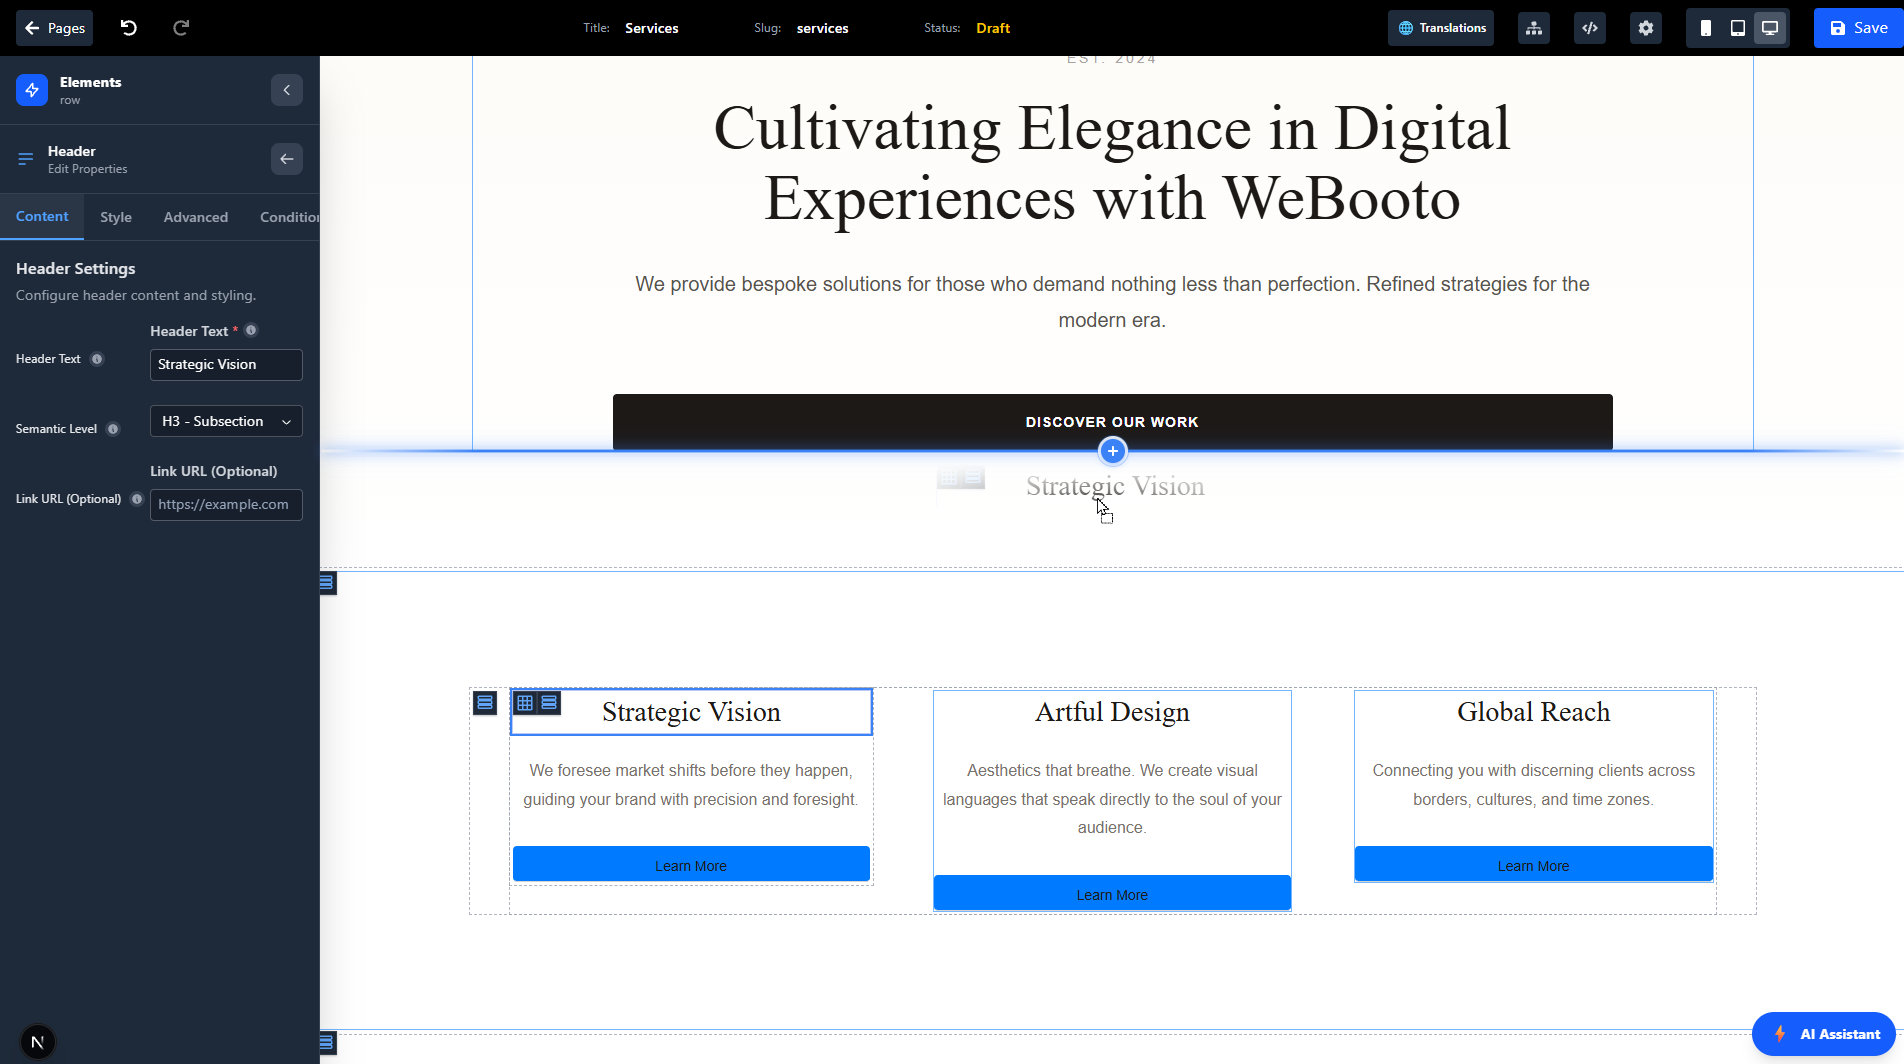Open the page settings gear
Image resolution: width=1904 pixels, height=1064 pixels.
click(1645, 27)
